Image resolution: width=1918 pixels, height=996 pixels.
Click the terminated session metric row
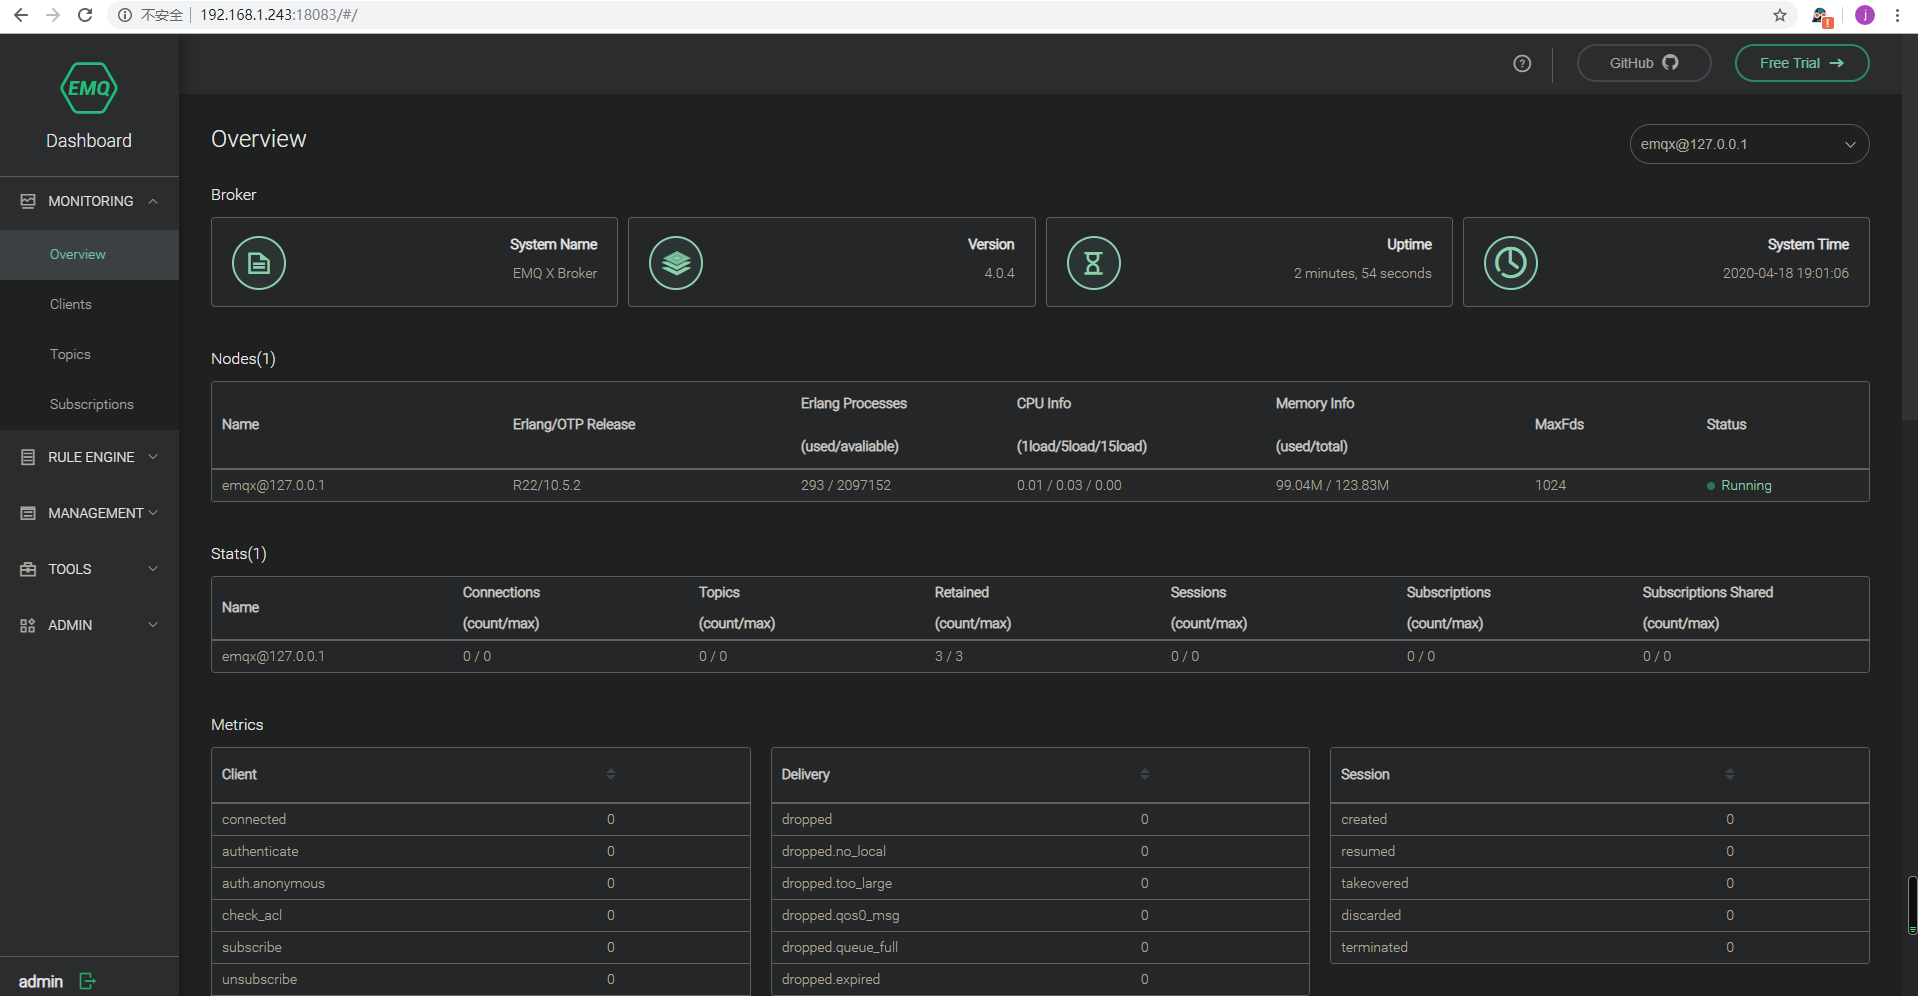coord(1599,947)
